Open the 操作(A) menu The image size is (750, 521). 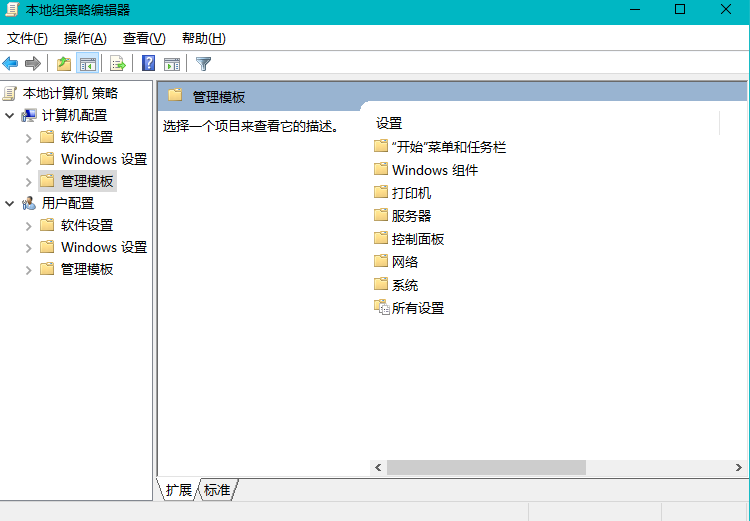[85, 38]
